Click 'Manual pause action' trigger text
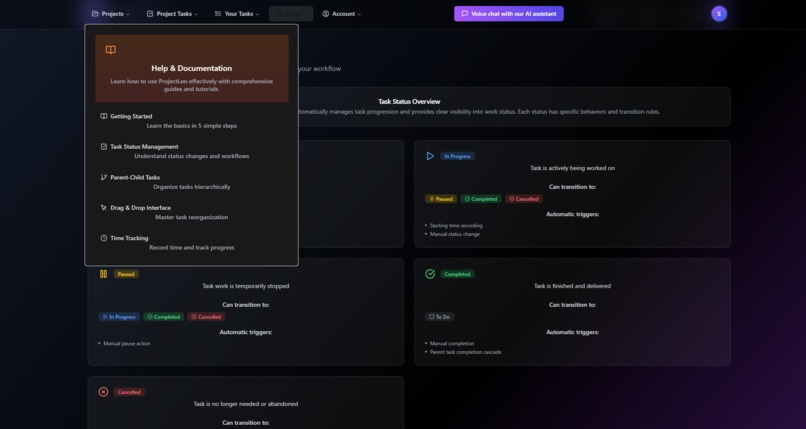Screen dimensions: 806x429 pyautogui.click(x=127, y=343)
